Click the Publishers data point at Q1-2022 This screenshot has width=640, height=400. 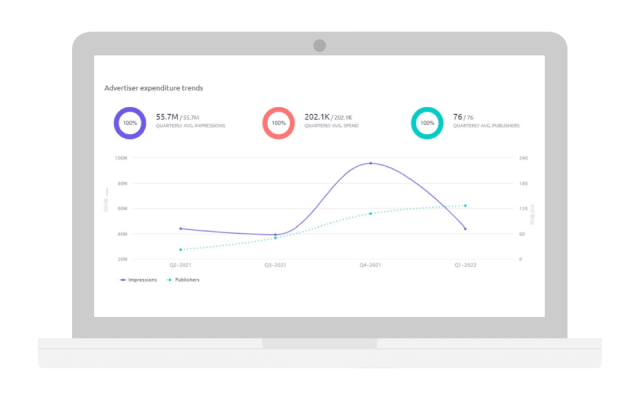[465, 206]
